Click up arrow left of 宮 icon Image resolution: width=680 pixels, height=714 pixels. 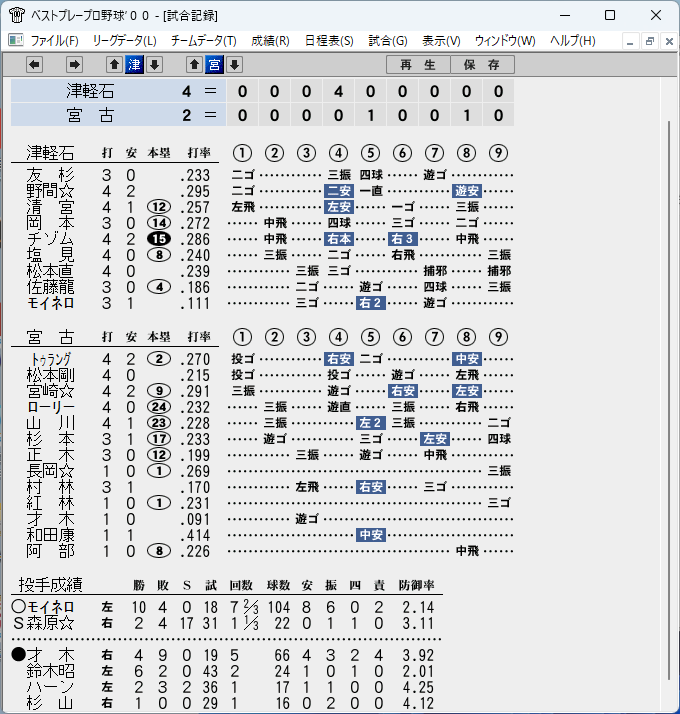click(x=194, y=65)
